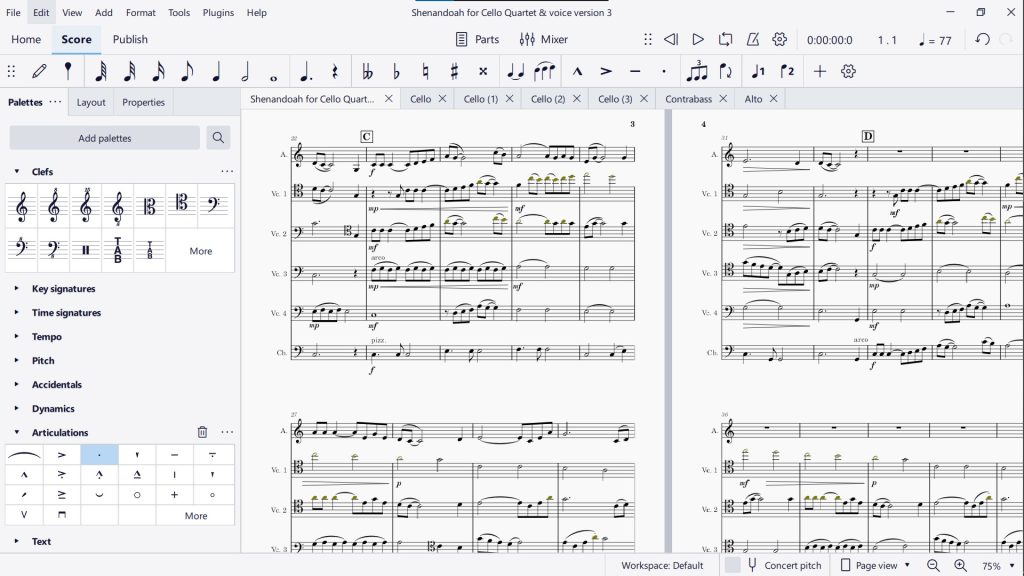Screen dimensions: 1024x576
Task: Switch to the Publish tab
Action: point(130,39)
